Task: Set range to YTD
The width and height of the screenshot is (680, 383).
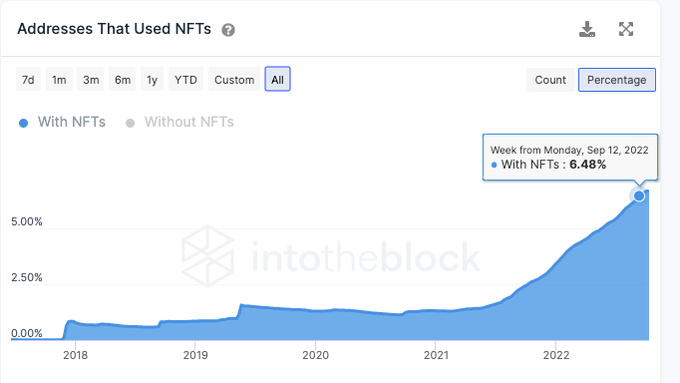Action: [x=186, y=80]
